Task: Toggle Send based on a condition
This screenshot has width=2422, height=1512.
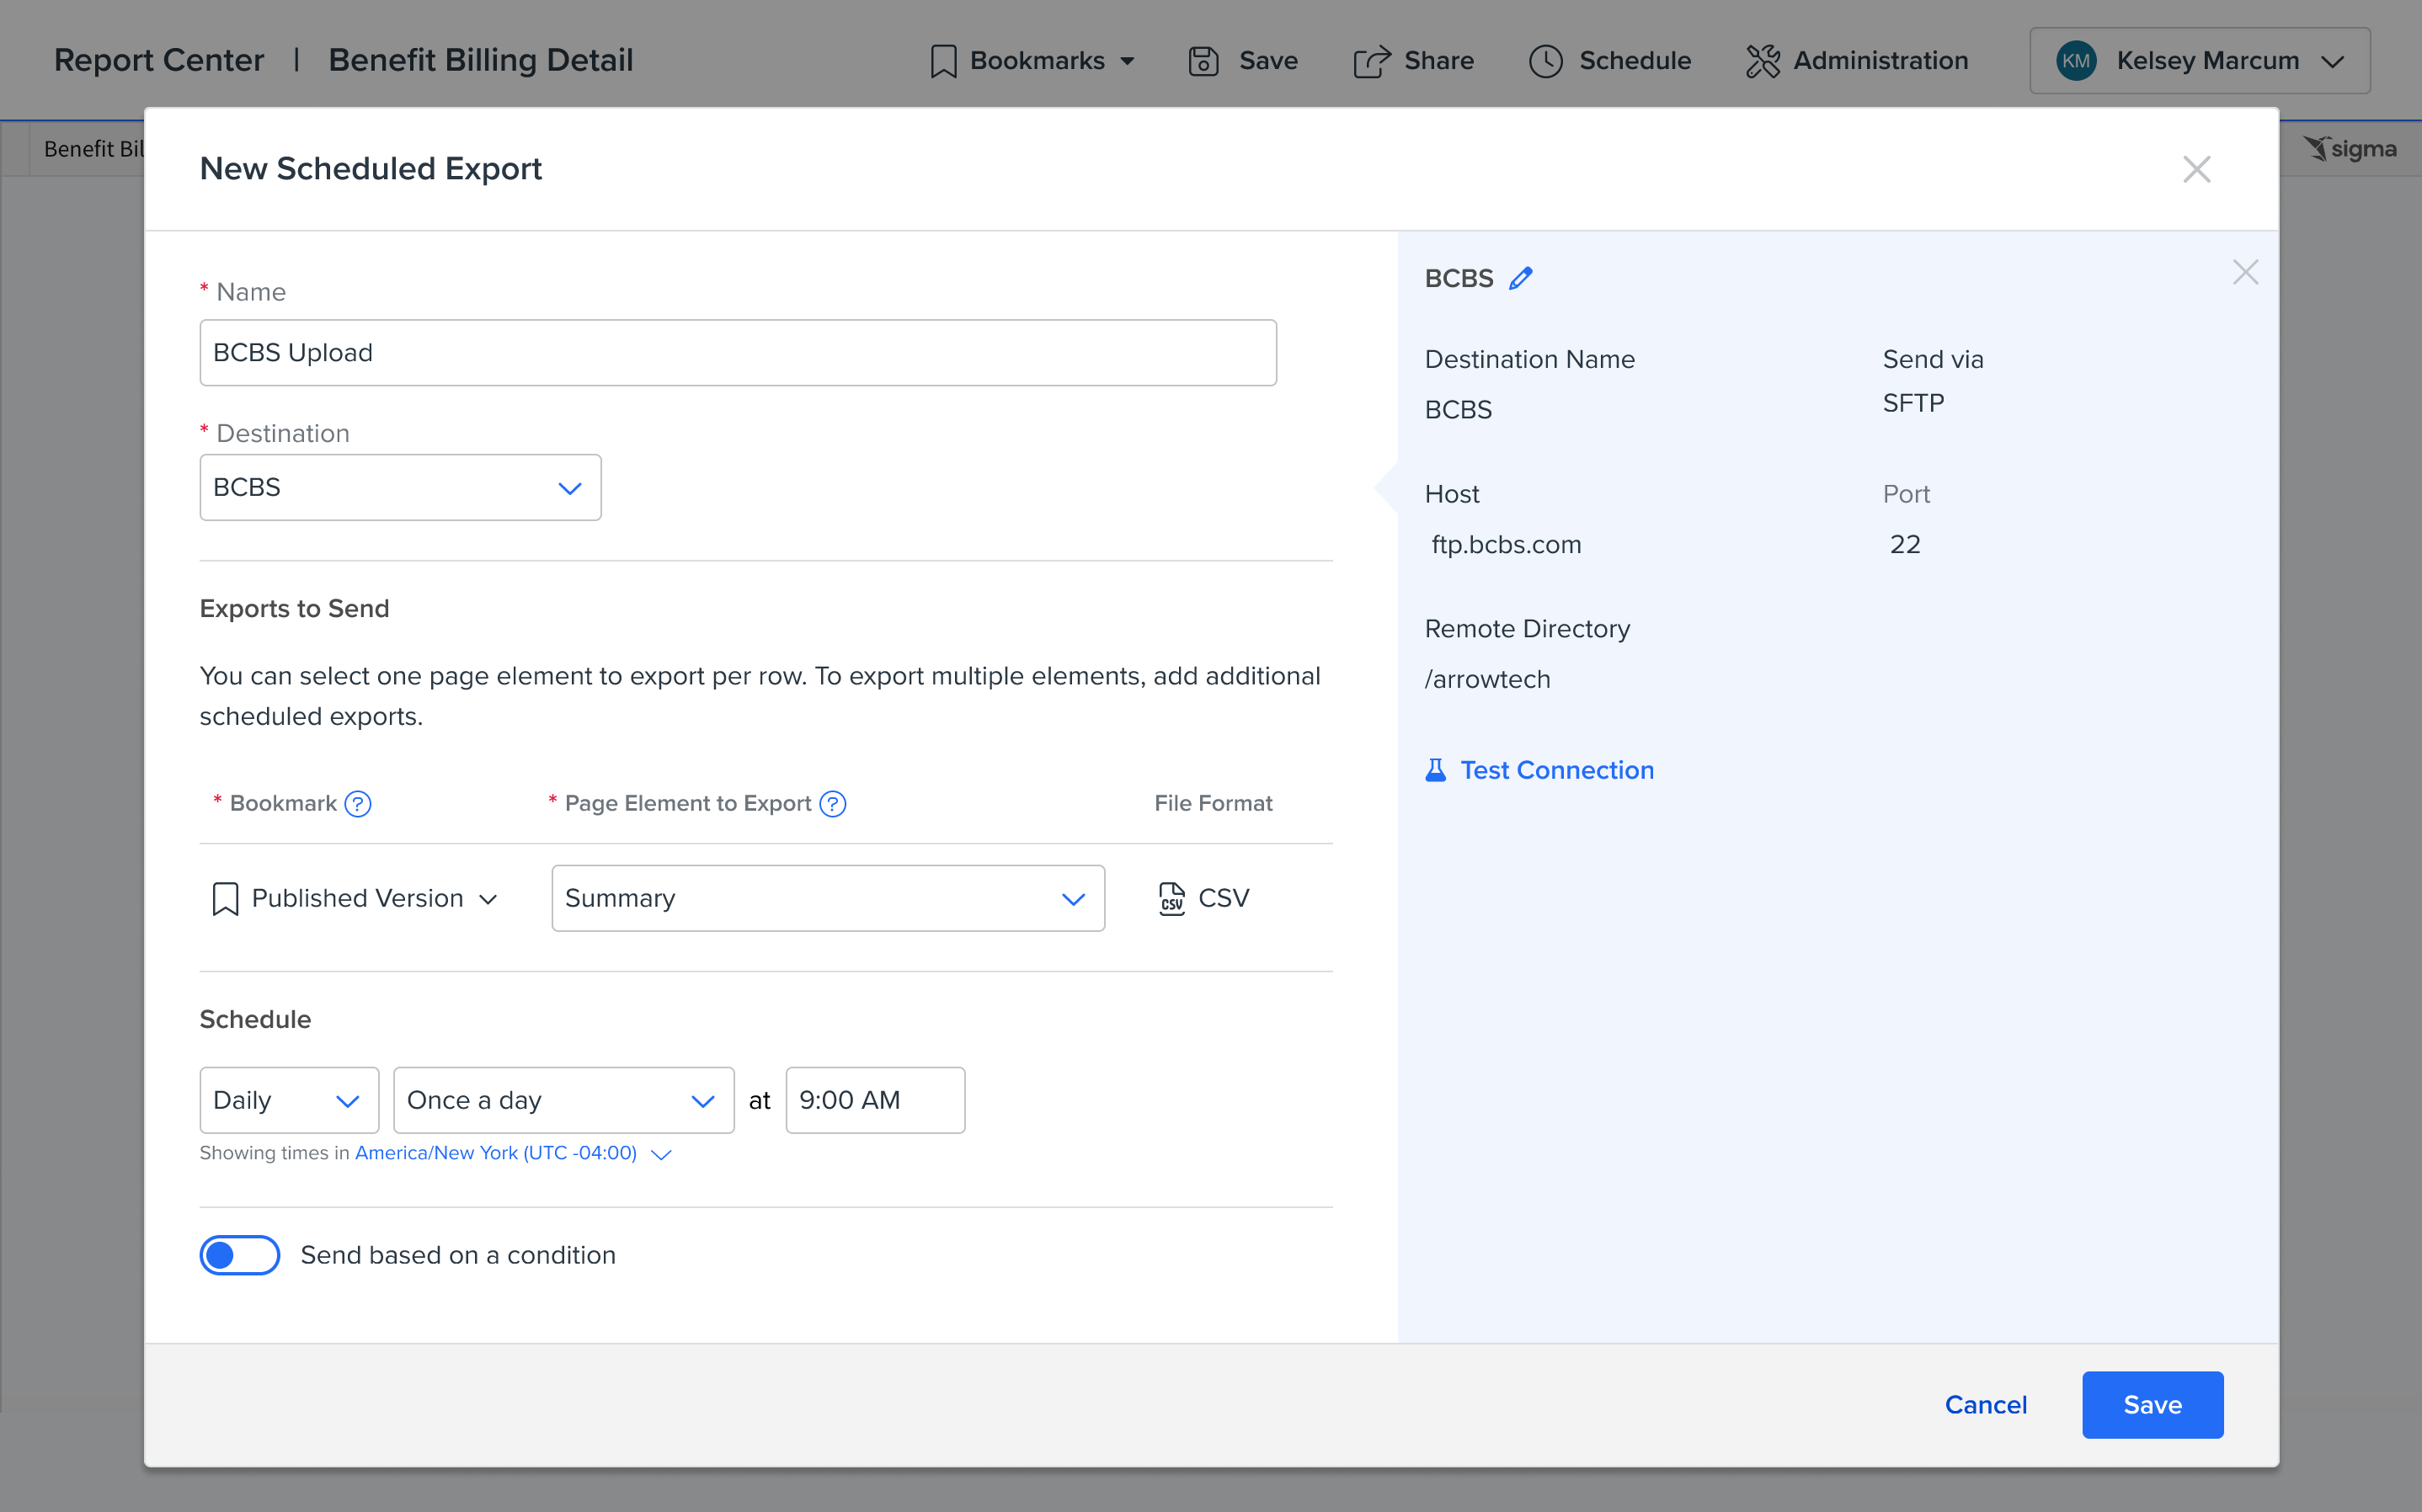Action: click(x=240, y=1255)
